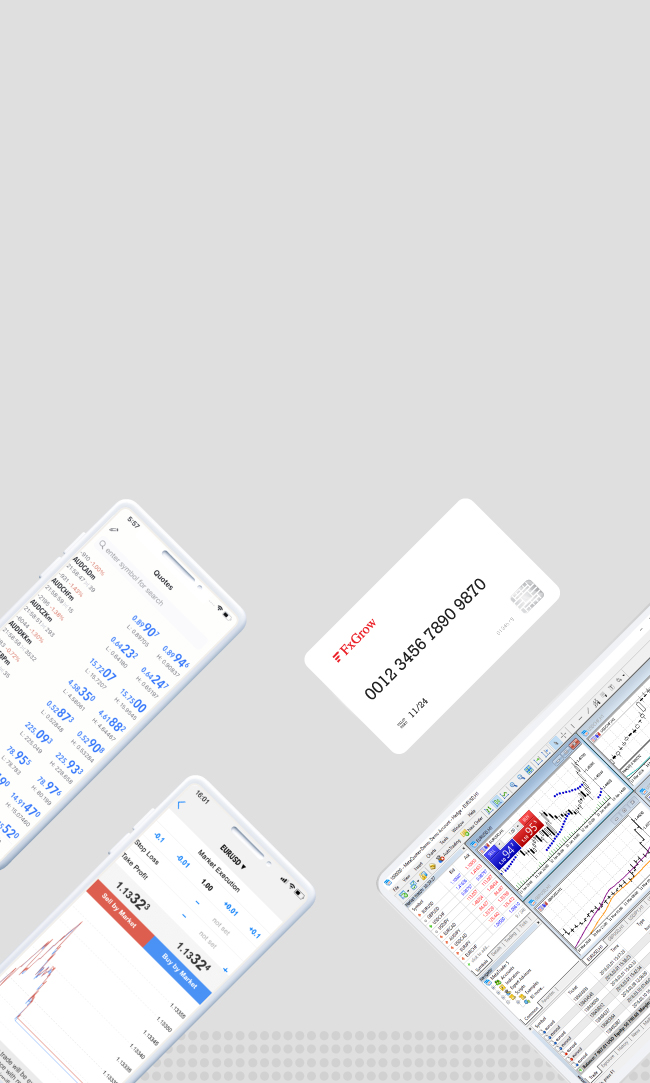
Task: Increase volume by +0.01
Action: click(231, 908)
